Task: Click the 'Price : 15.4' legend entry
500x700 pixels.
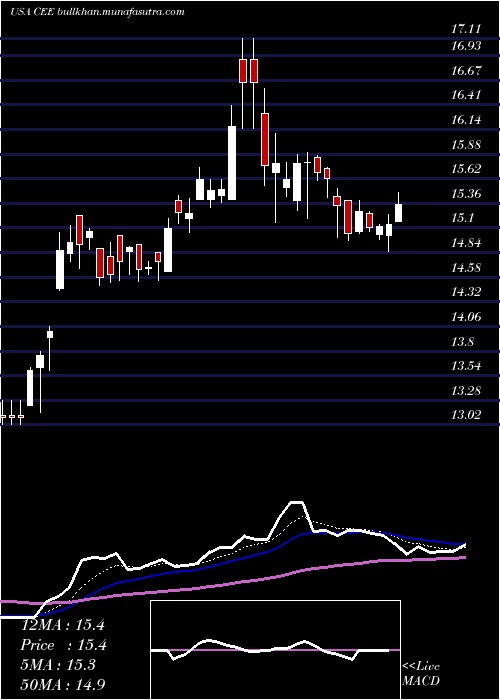Action: pos(62,645)
